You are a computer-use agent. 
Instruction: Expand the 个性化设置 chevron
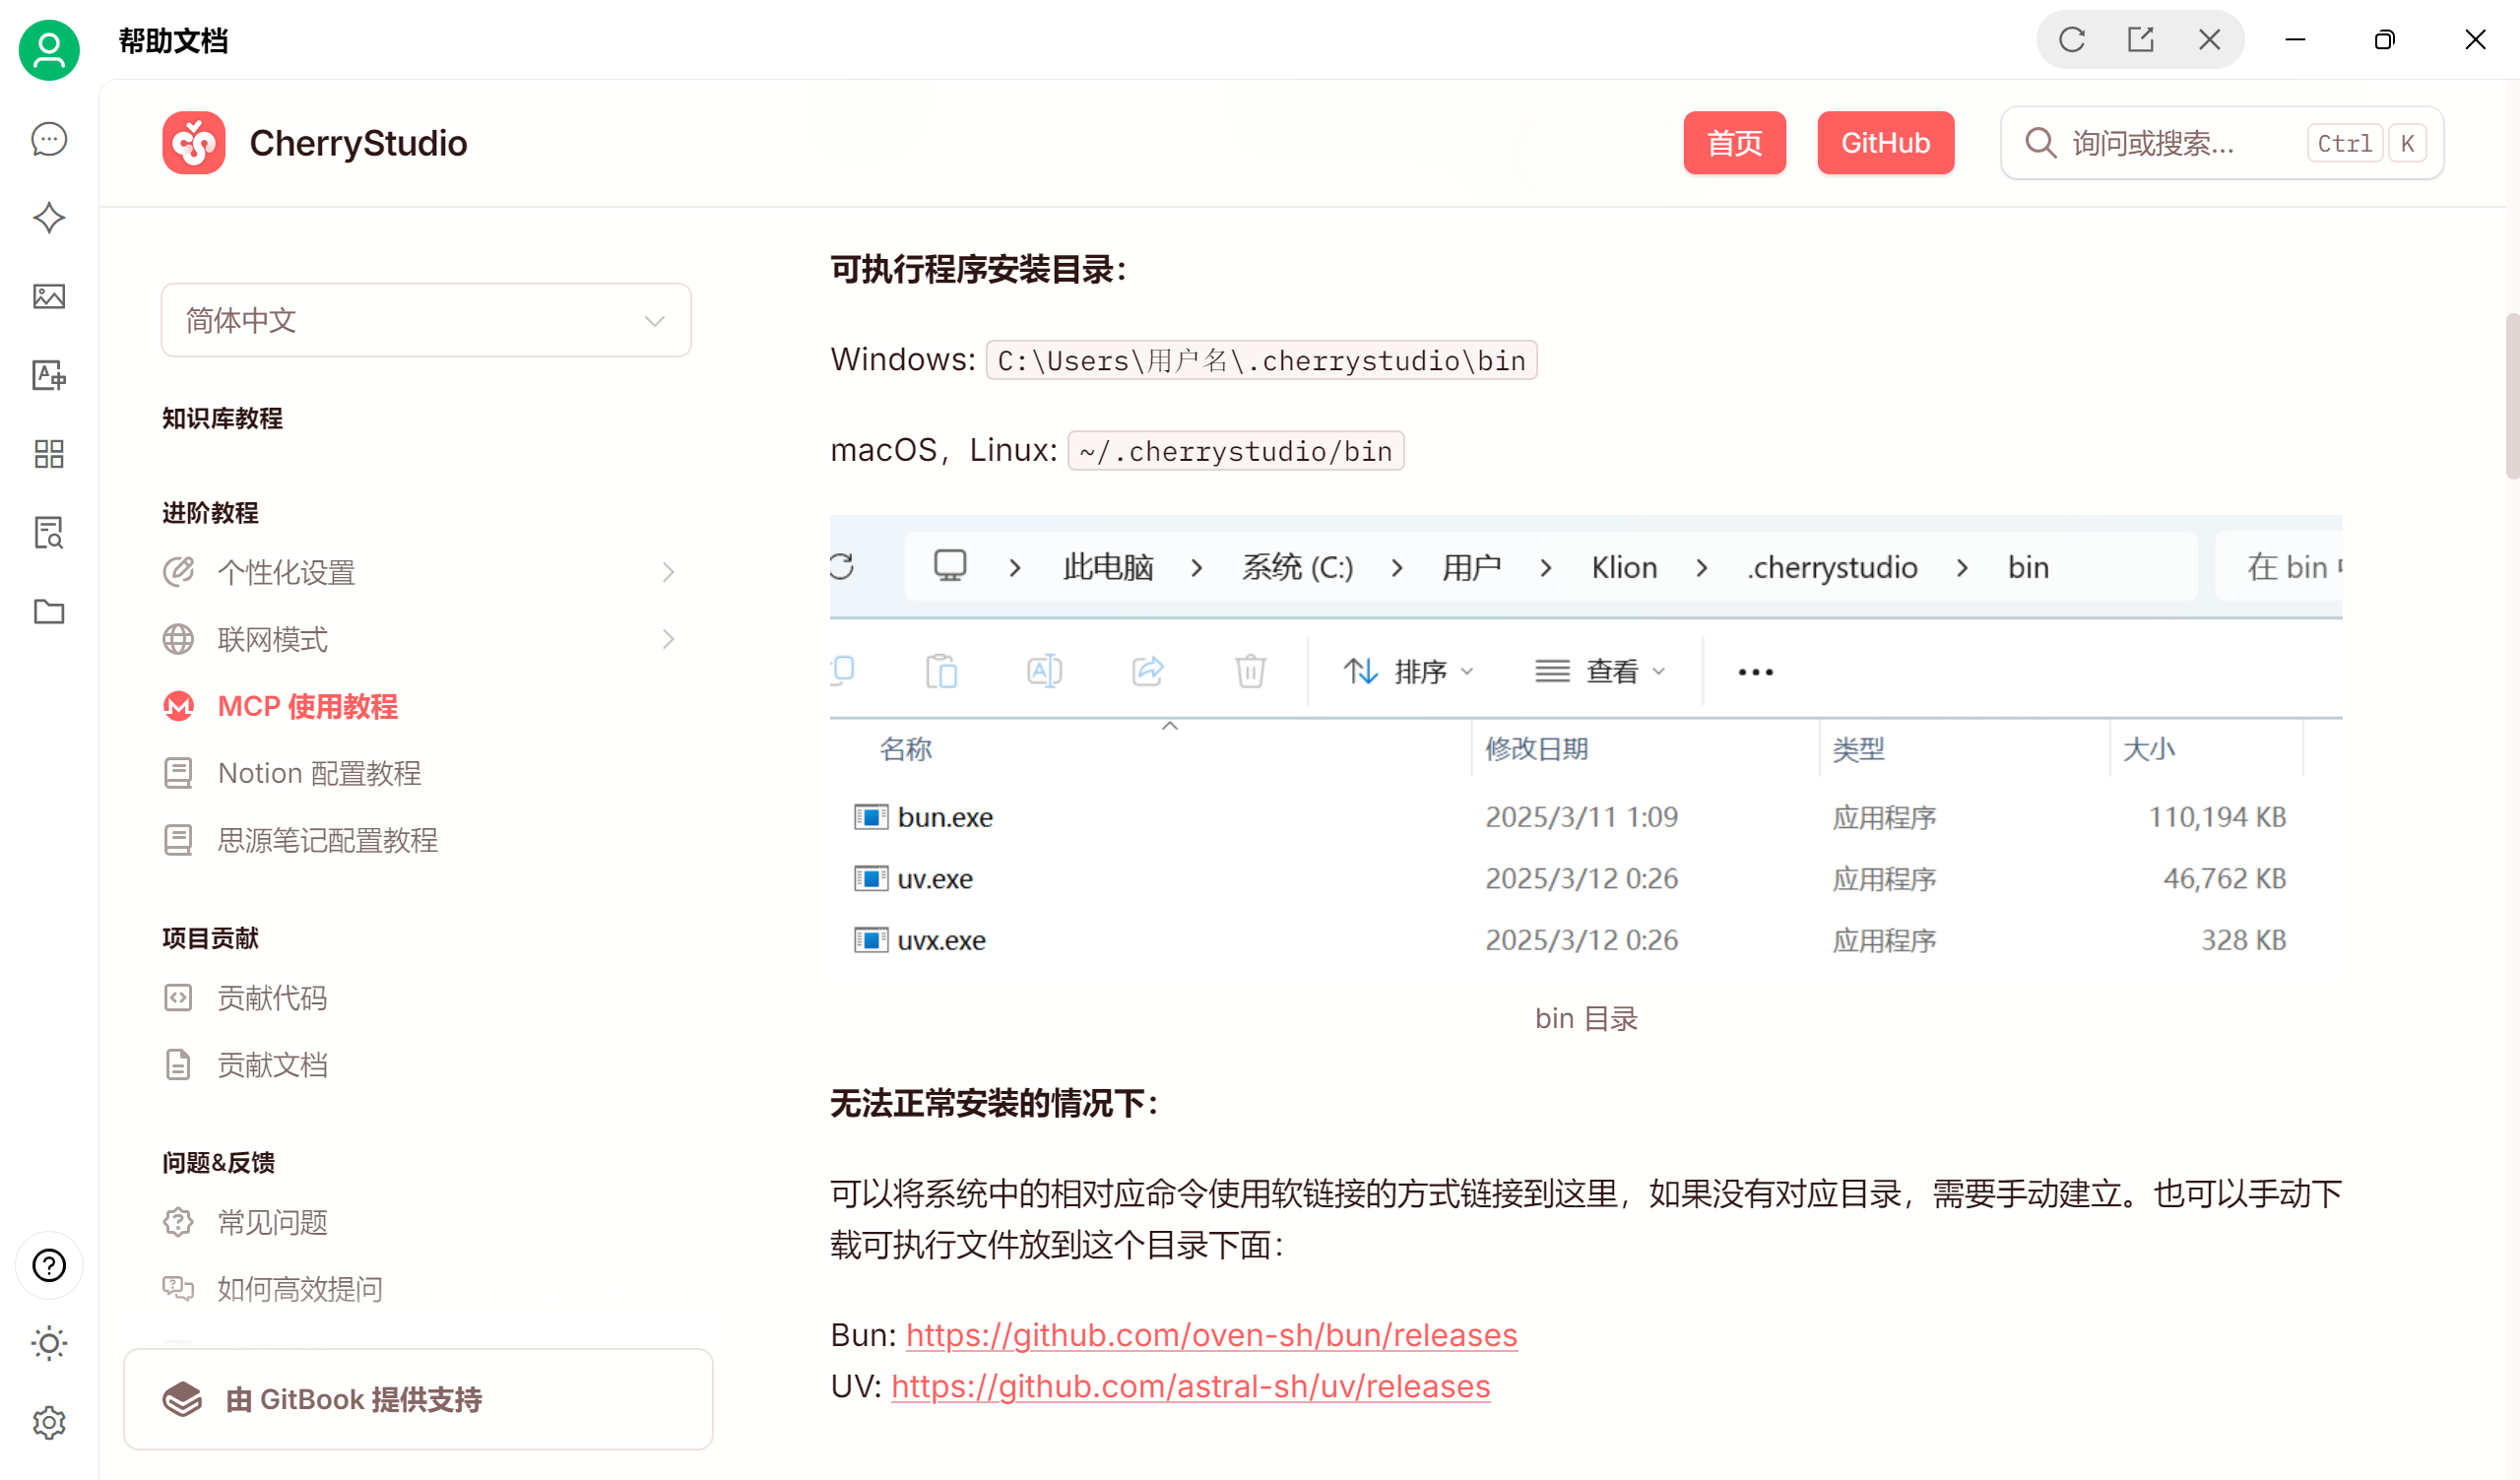(x=668, y=572)
